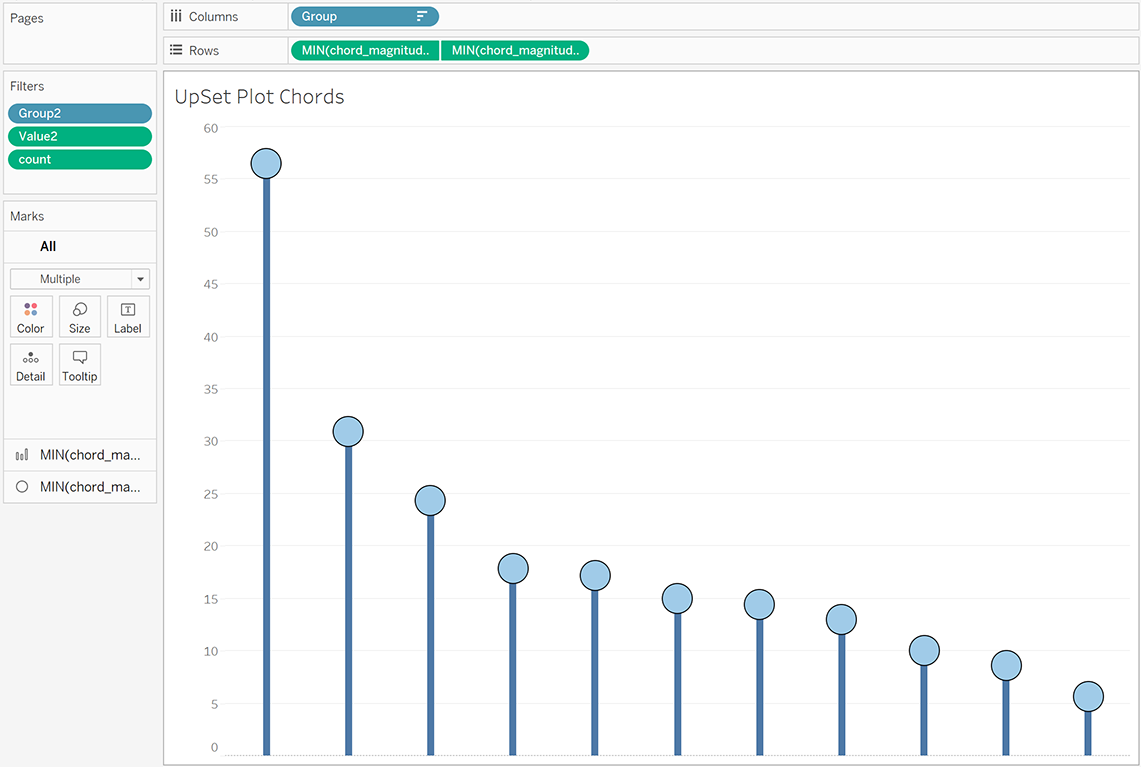
Task: Select the All marks card tab
Action: point(48,246)
